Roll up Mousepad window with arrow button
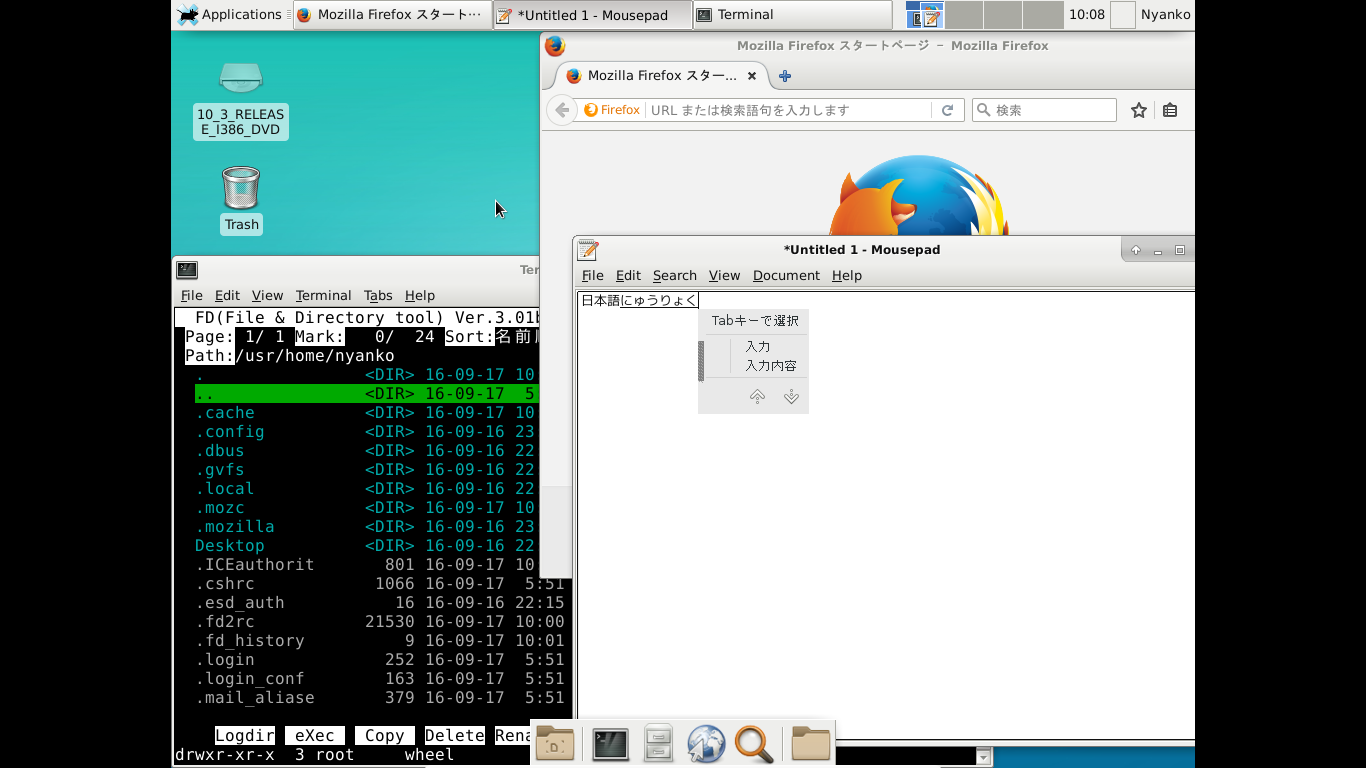 pos(1136,250)
